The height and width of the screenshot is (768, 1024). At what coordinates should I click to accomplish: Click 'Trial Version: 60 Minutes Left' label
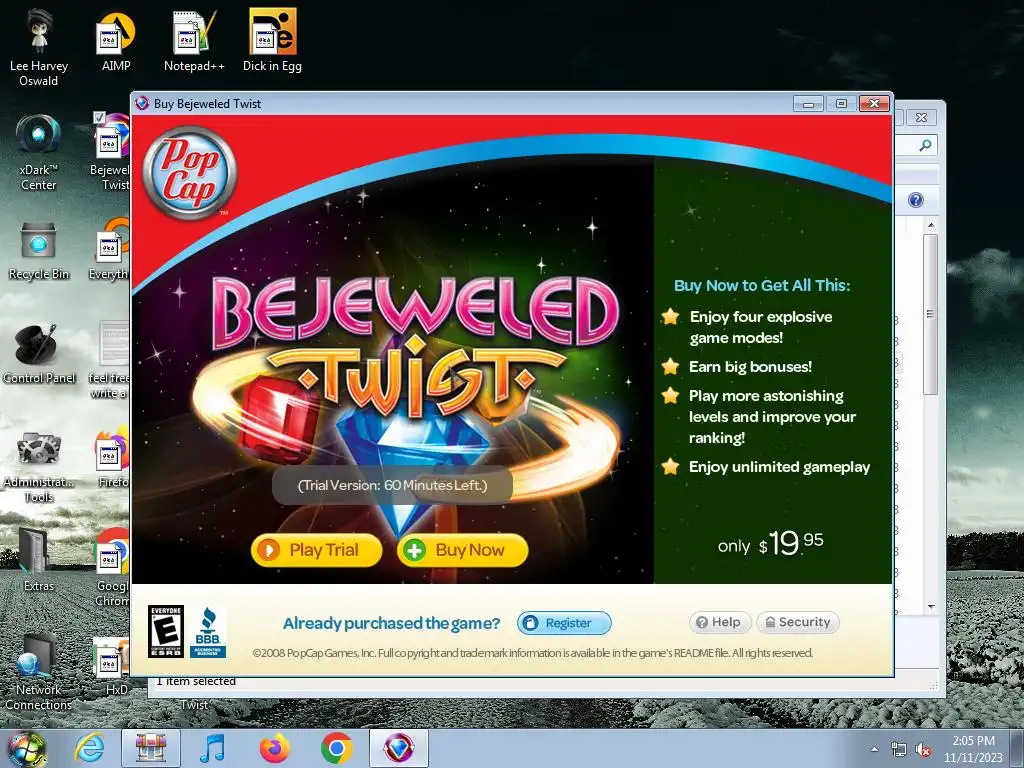click(392, 485)
